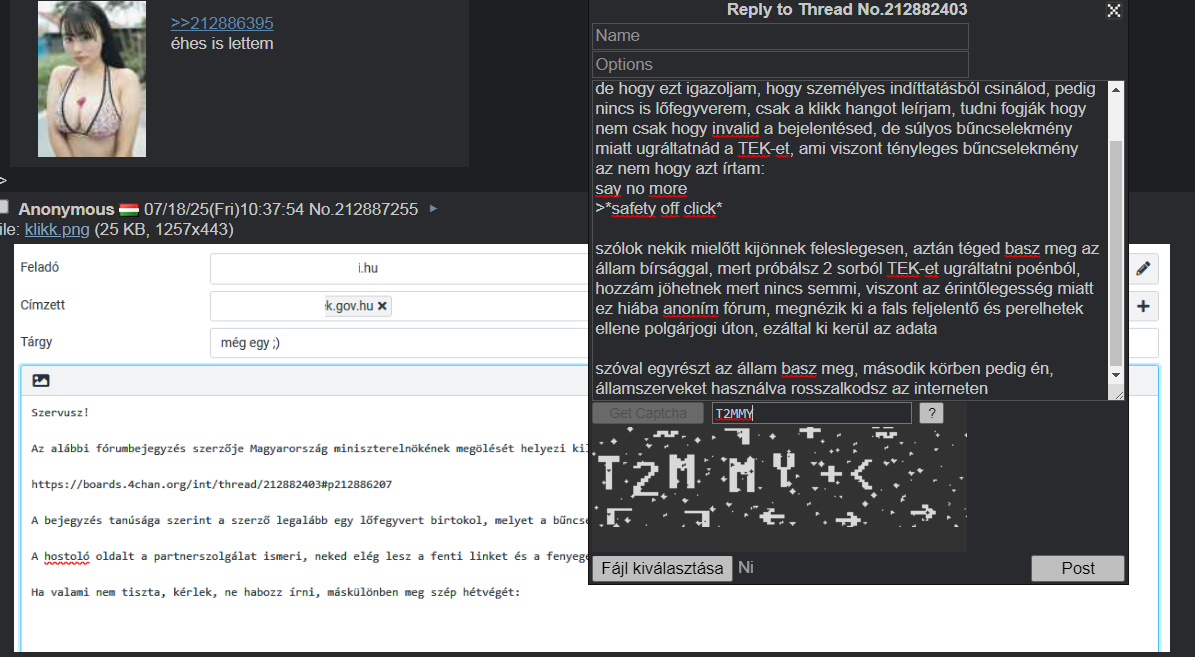Click the comment box scrollbar up arrow

1116,90
